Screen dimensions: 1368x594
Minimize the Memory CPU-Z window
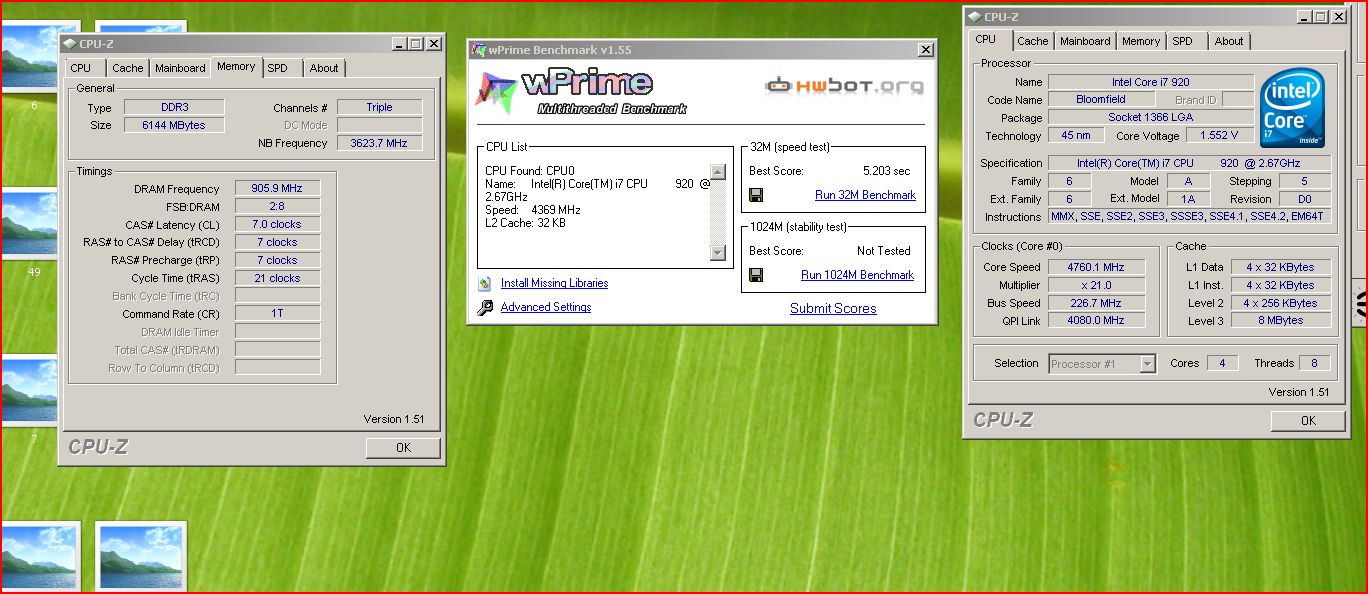tap(399, 44)
